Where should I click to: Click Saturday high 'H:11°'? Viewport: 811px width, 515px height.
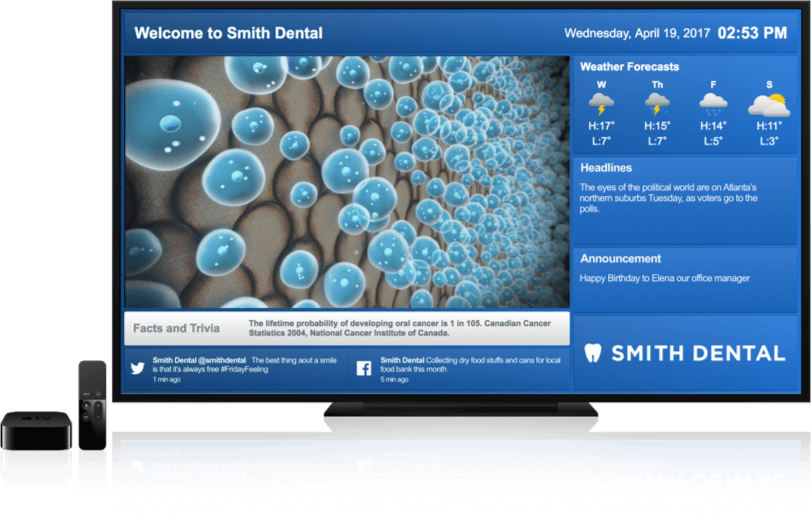769,126
